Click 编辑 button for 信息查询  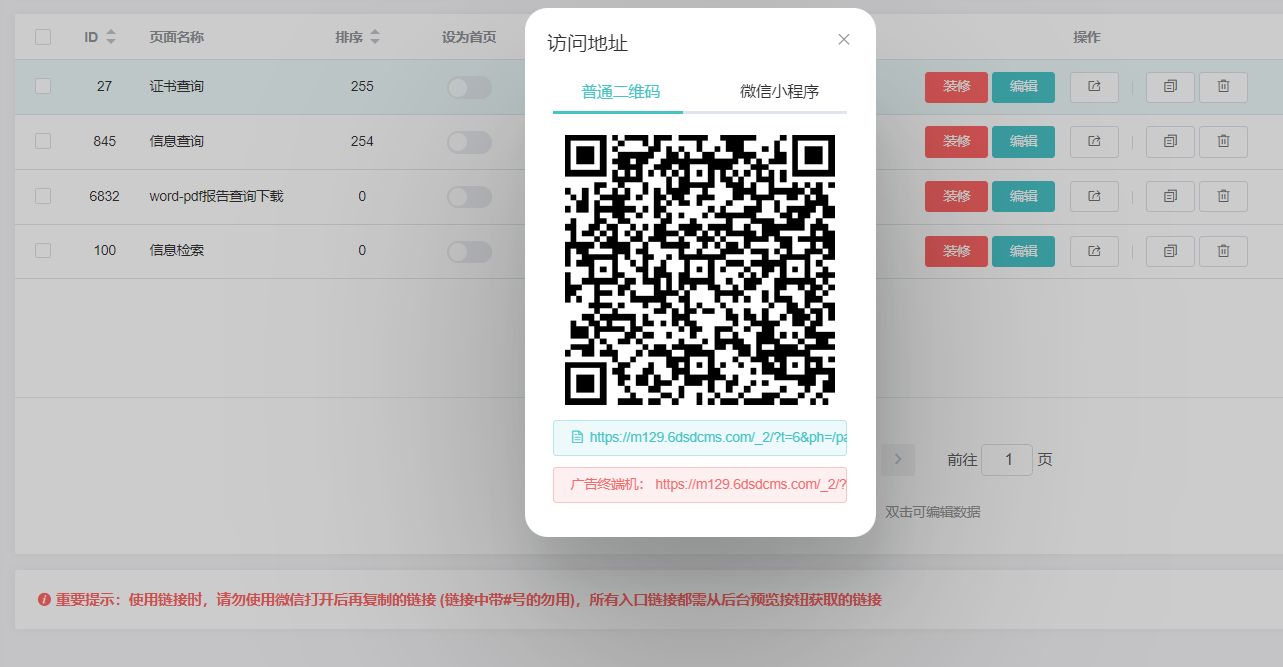(1023, 142)
